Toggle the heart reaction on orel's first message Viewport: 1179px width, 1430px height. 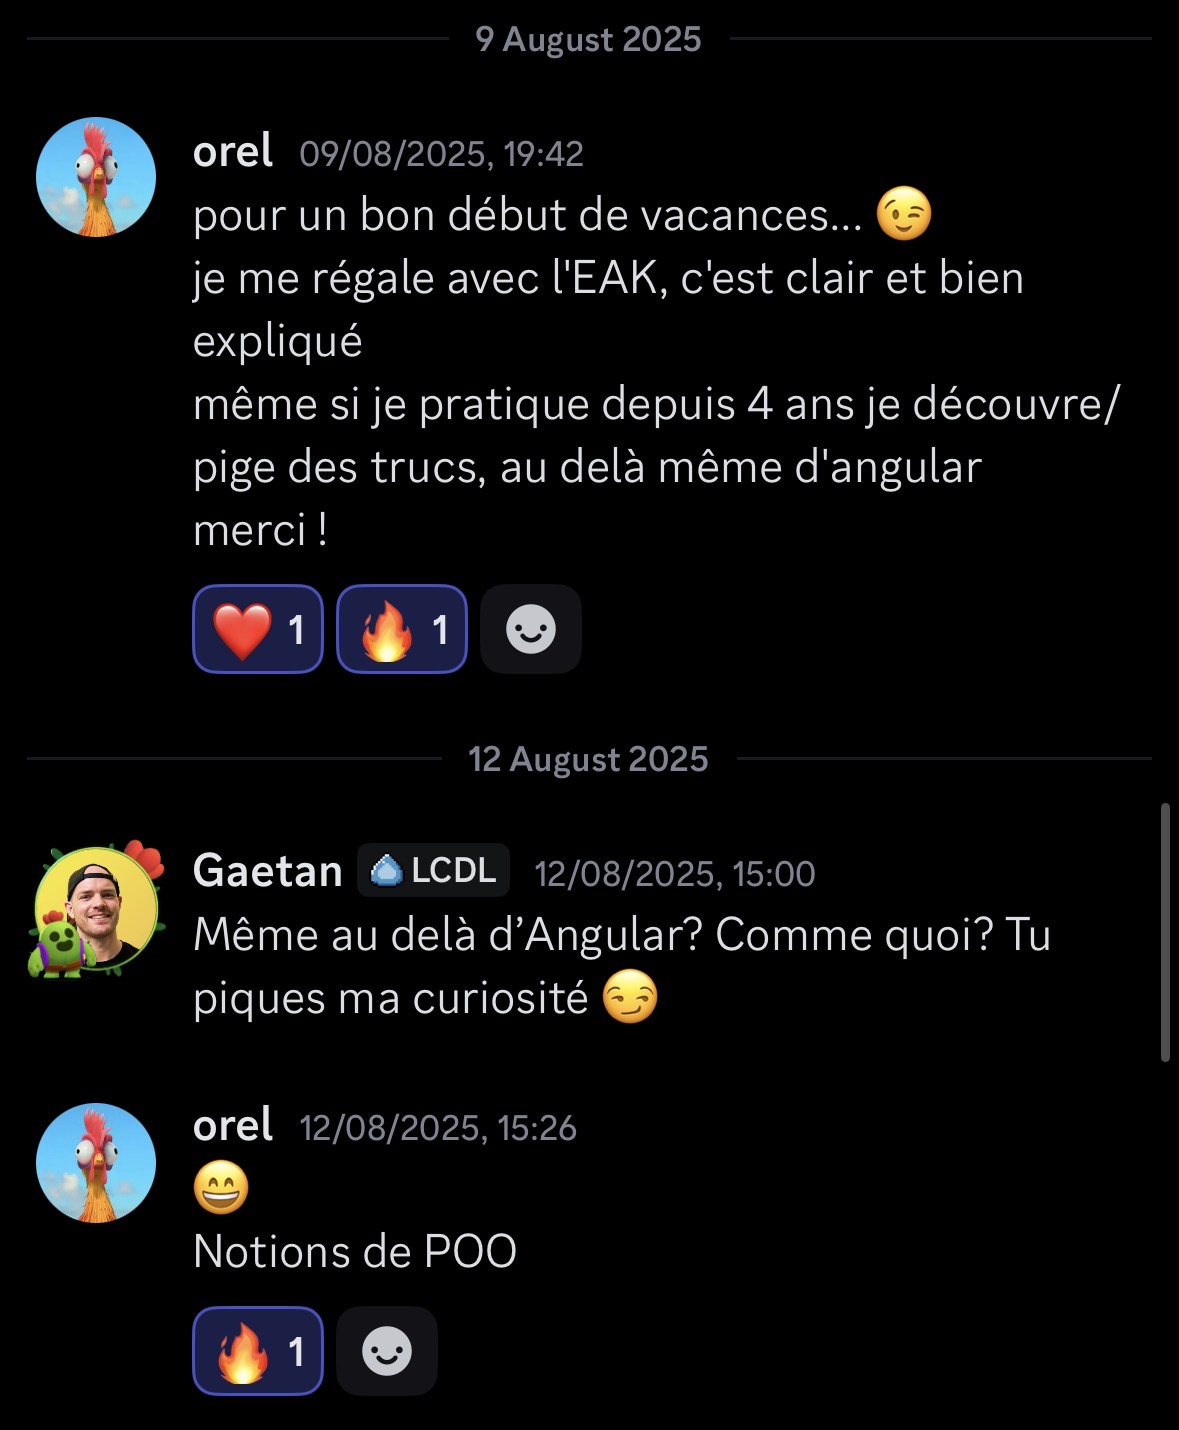coord(256,629)
